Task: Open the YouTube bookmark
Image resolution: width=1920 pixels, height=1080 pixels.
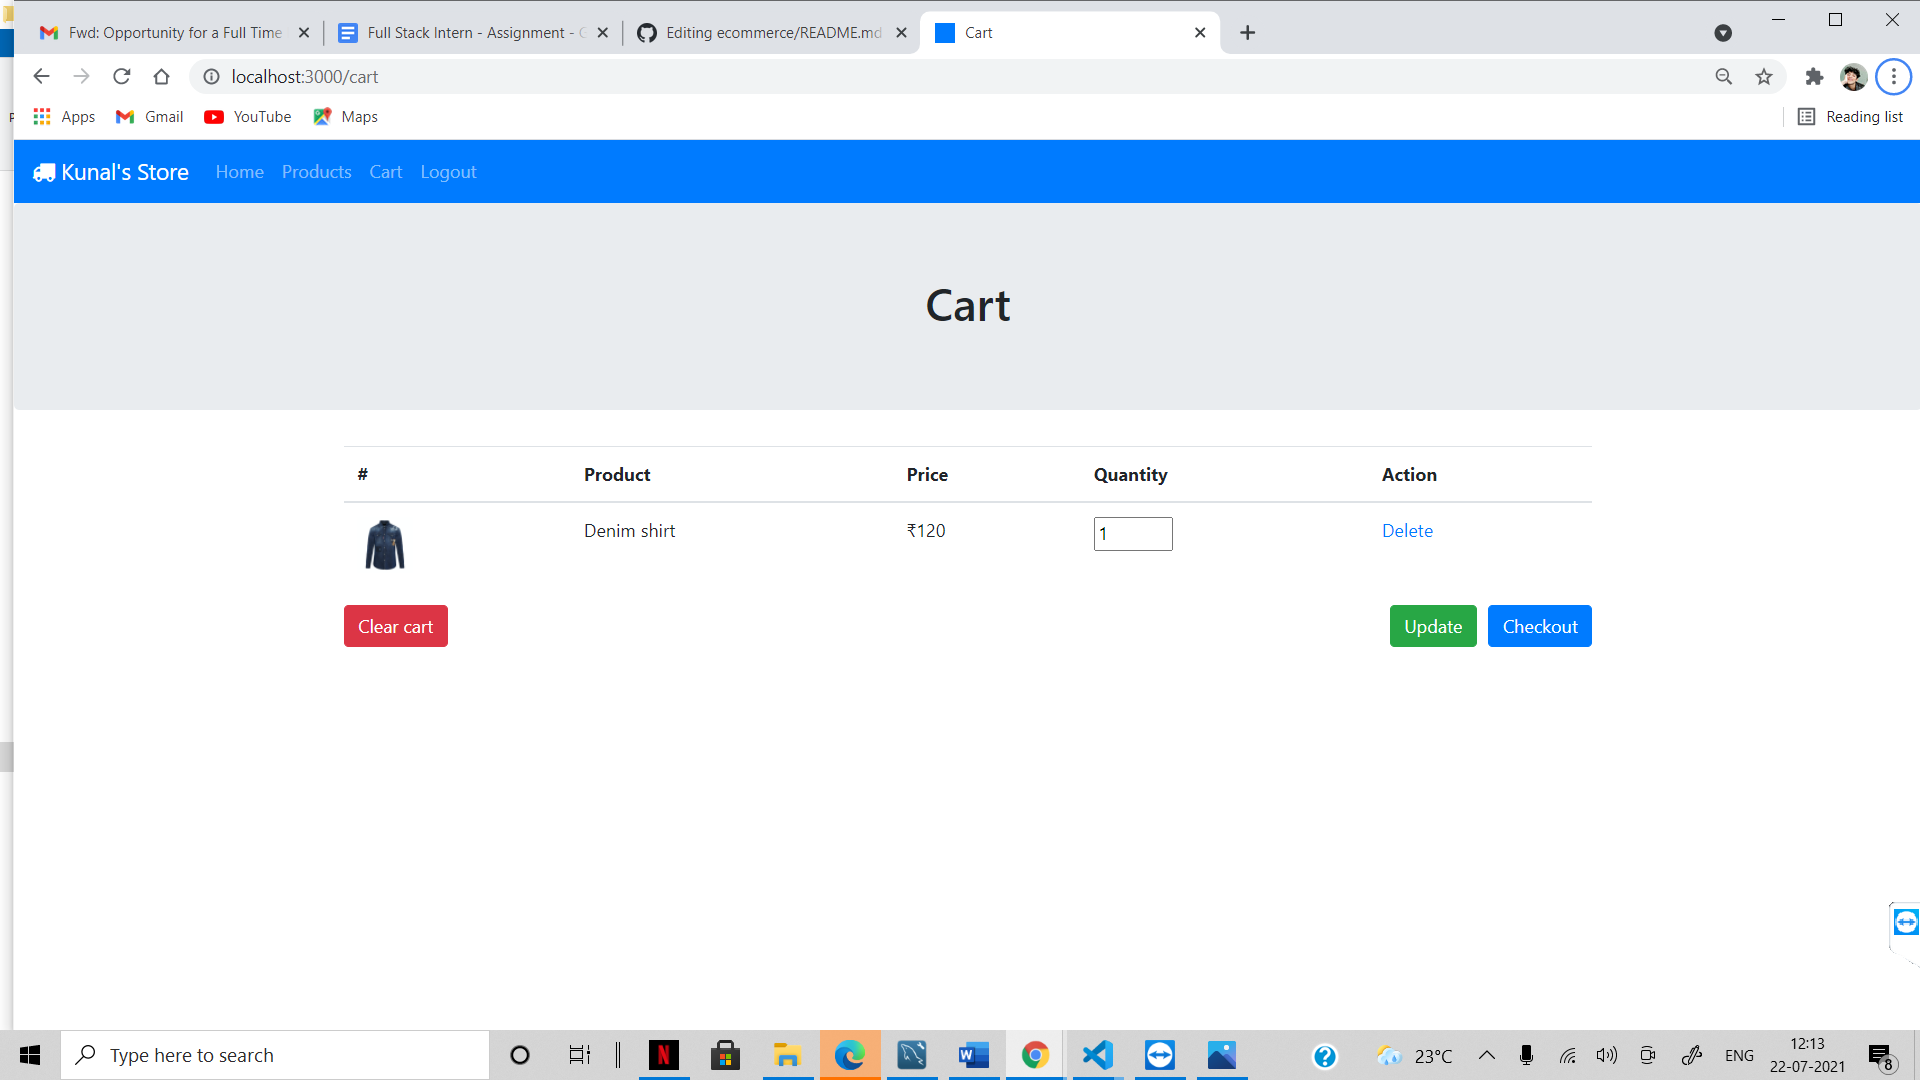Action: [248, 117]
